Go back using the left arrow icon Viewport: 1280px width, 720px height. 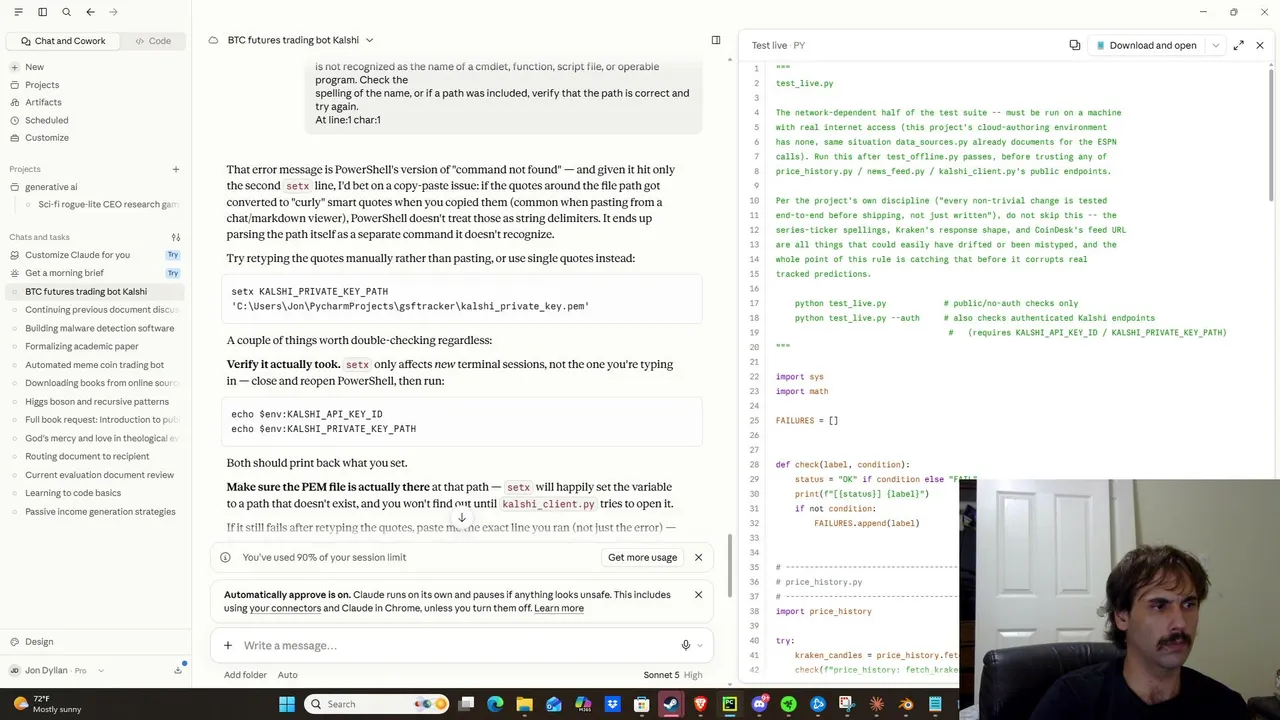90,12
